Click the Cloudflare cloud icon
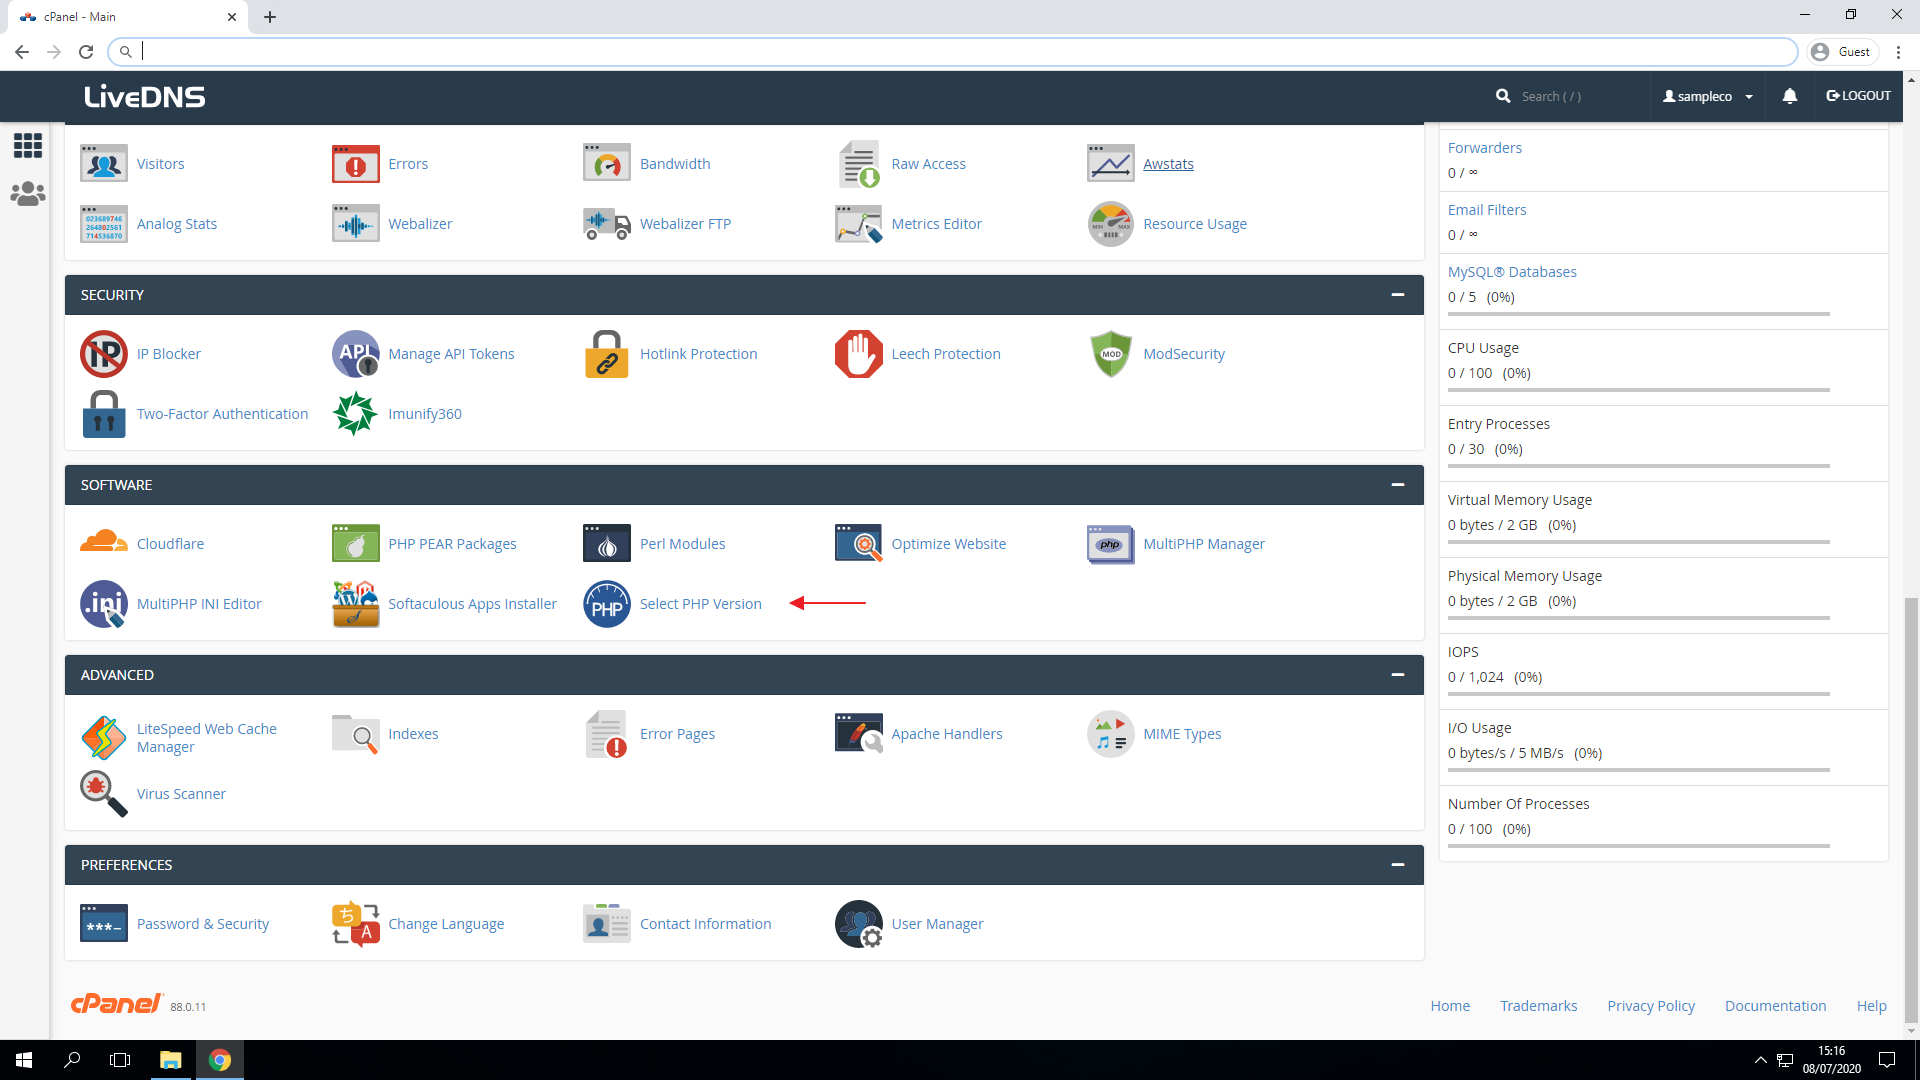1920x1080 pixels. [x=104, y=542]
